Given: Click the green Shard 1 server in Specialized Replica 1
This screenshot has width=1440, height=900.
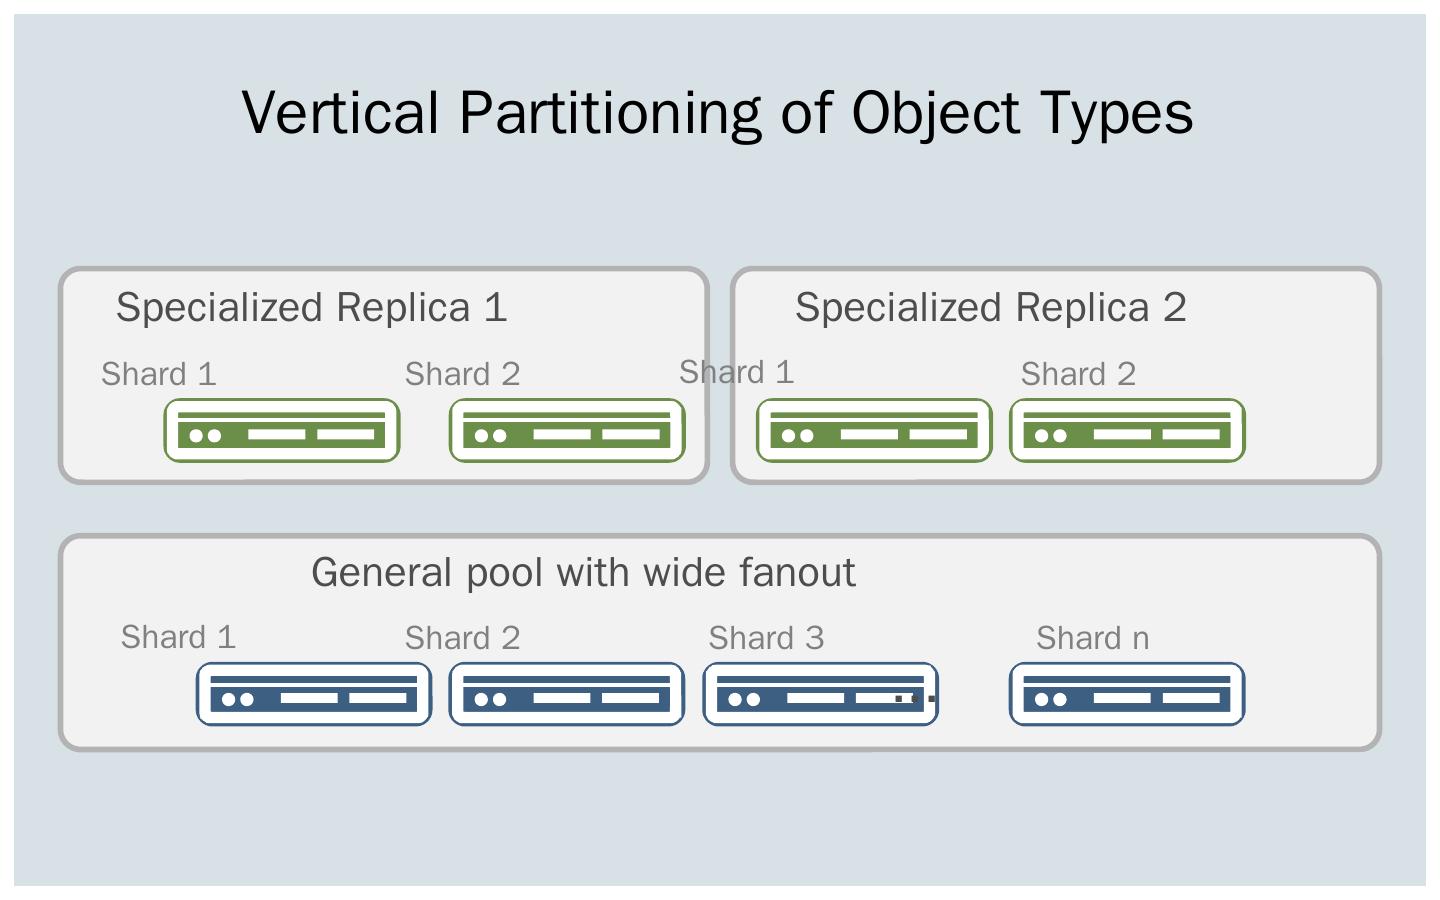Looking at the screenshot, I should pos(282,431).
